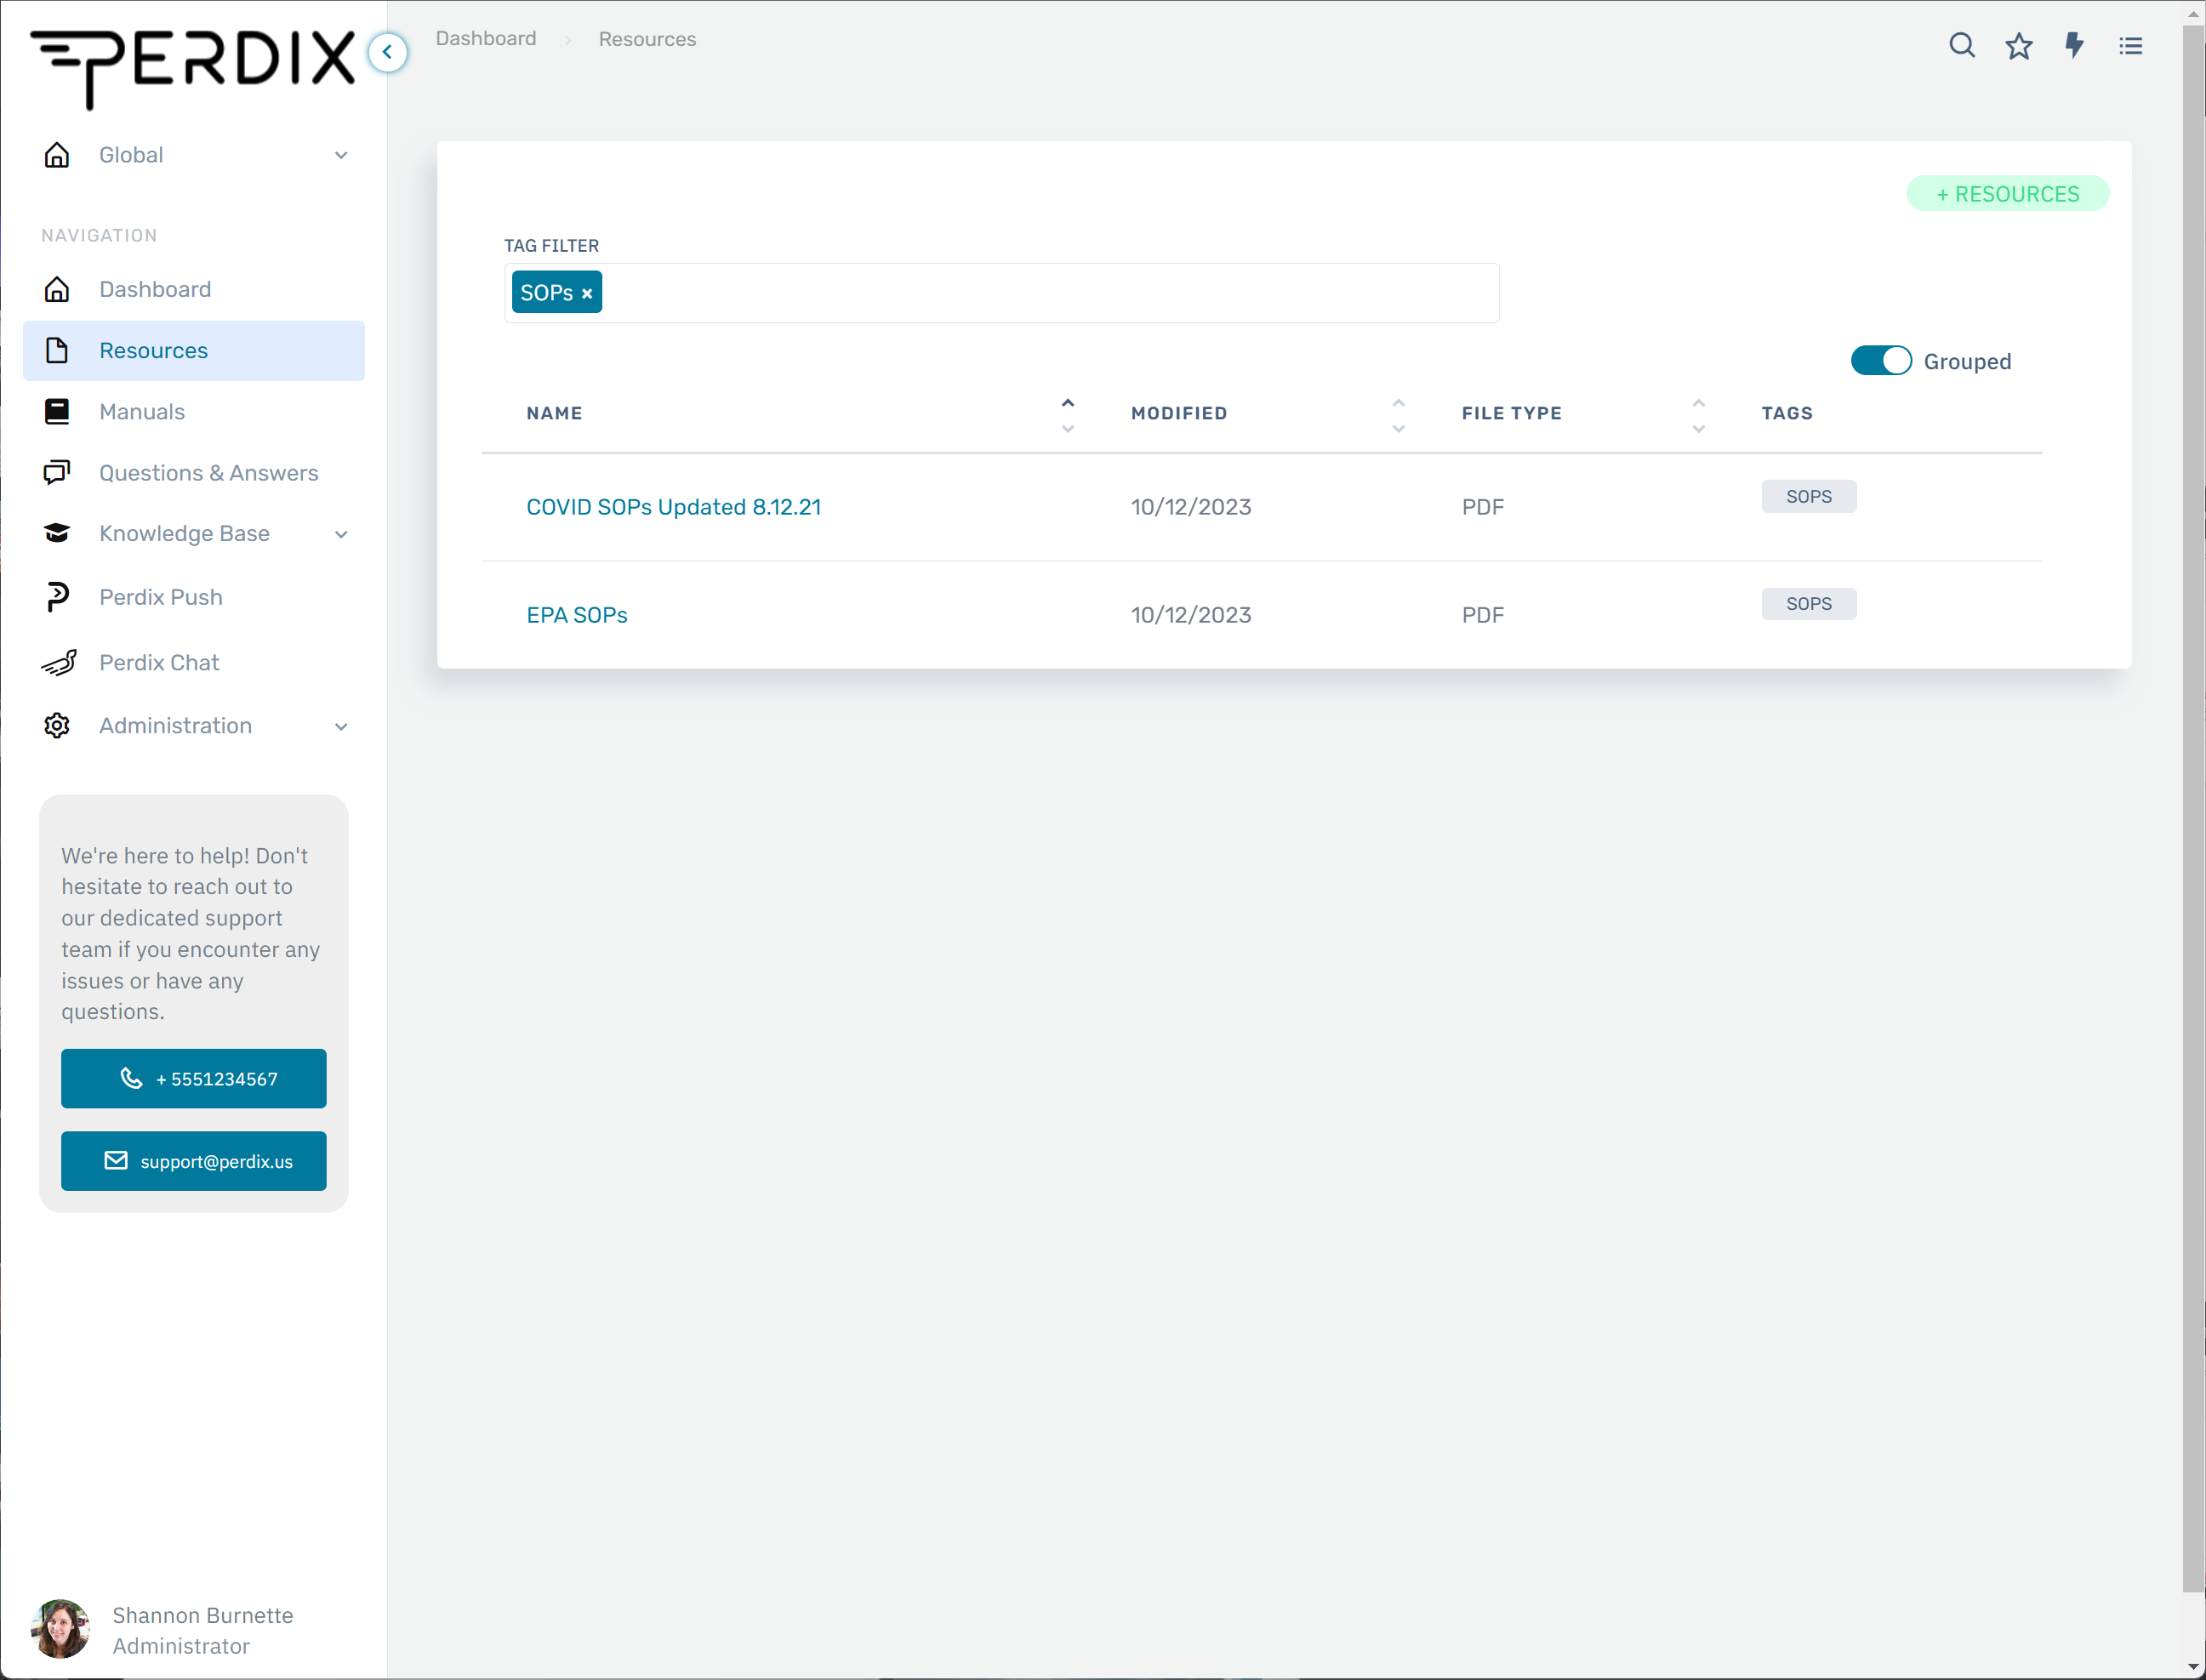
Task: Expand the Knowledge Base submenu chevron
Action: coord(341,534)
